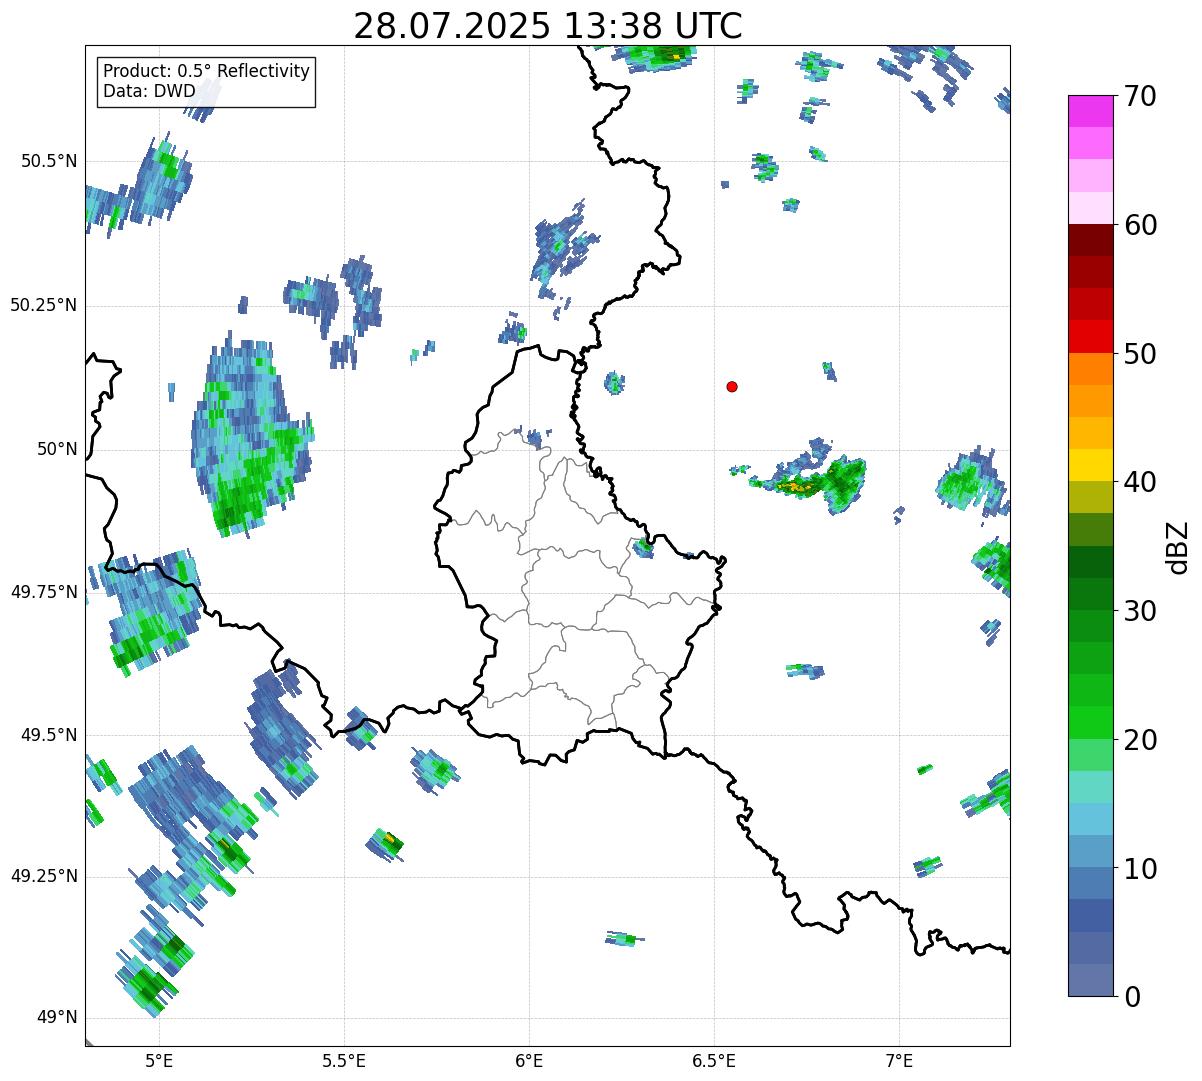The image size is (1202, 1081).
Task: Select the "Data: DWD" text line
Action: [x=150, y=91]
